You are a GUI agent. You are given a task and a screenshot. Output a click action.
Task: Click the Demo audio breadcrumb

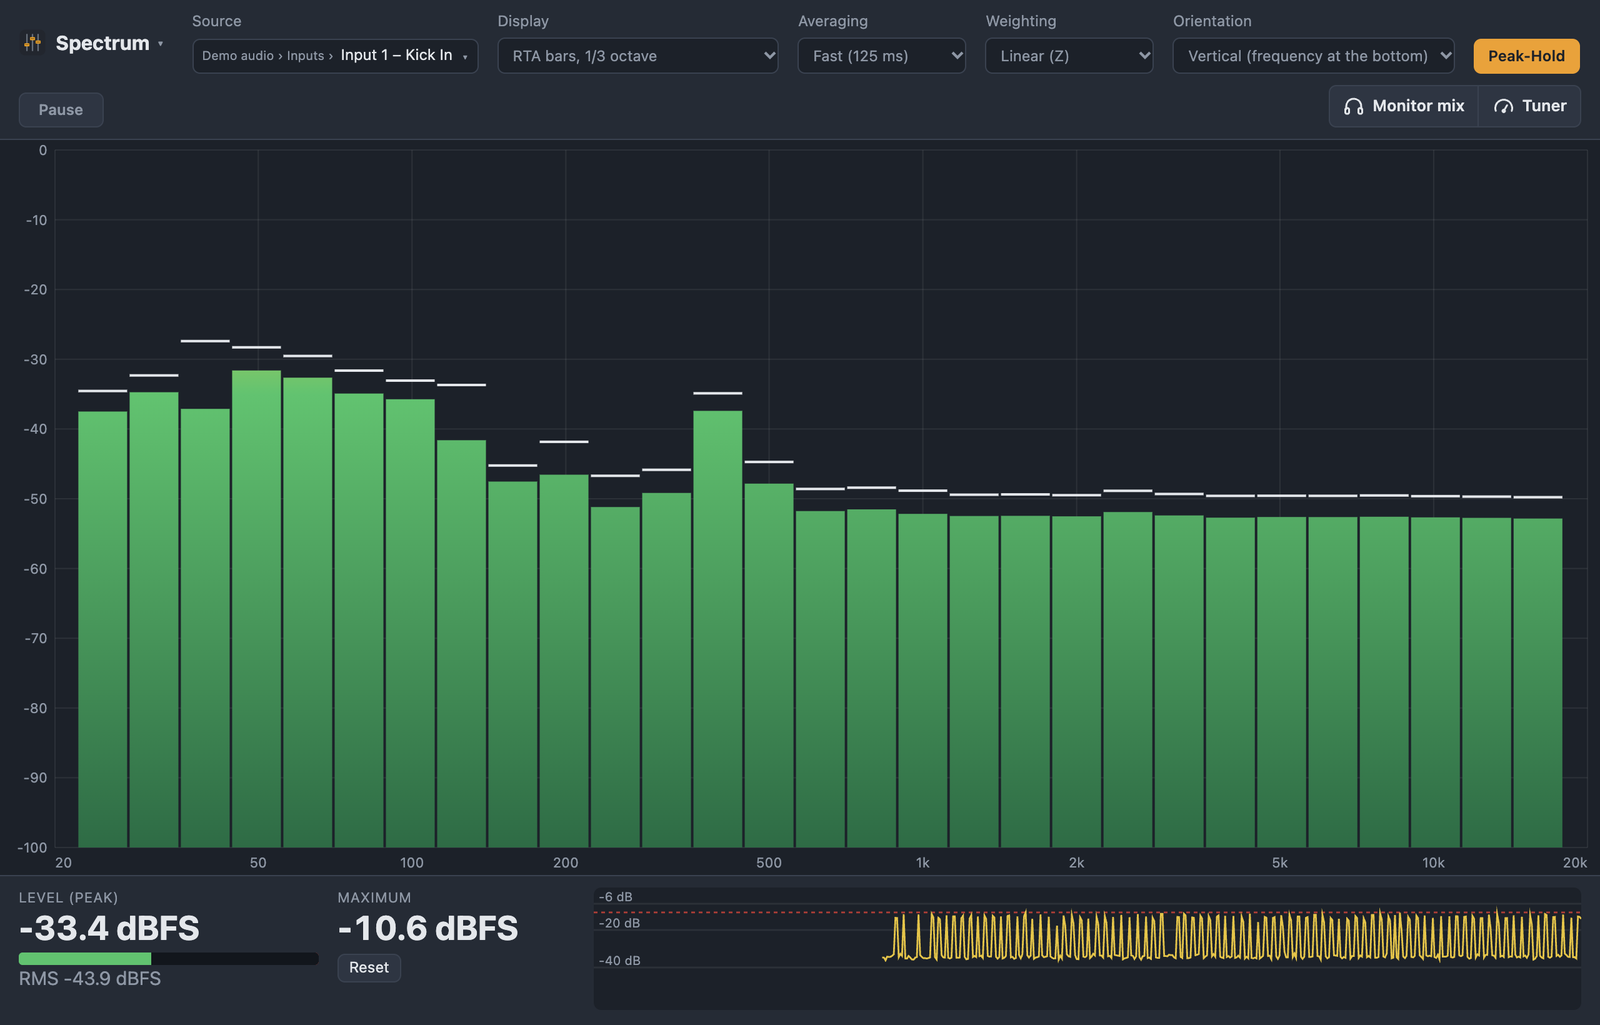(x=238, y=56)
